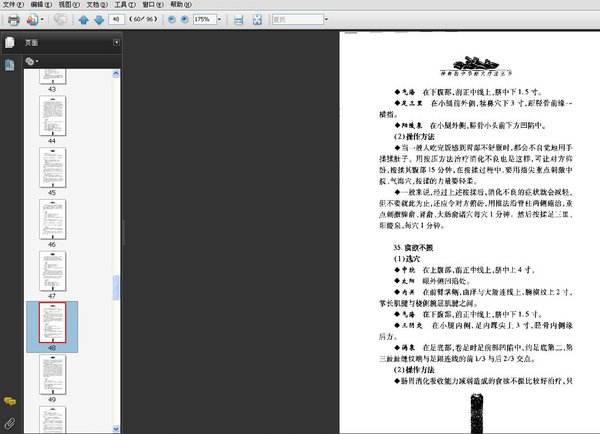Image resolution: width=600 pixels, height=434 pixels.
Task: Click the navigation pane divider collapse handle
Action: coord(123,232)
